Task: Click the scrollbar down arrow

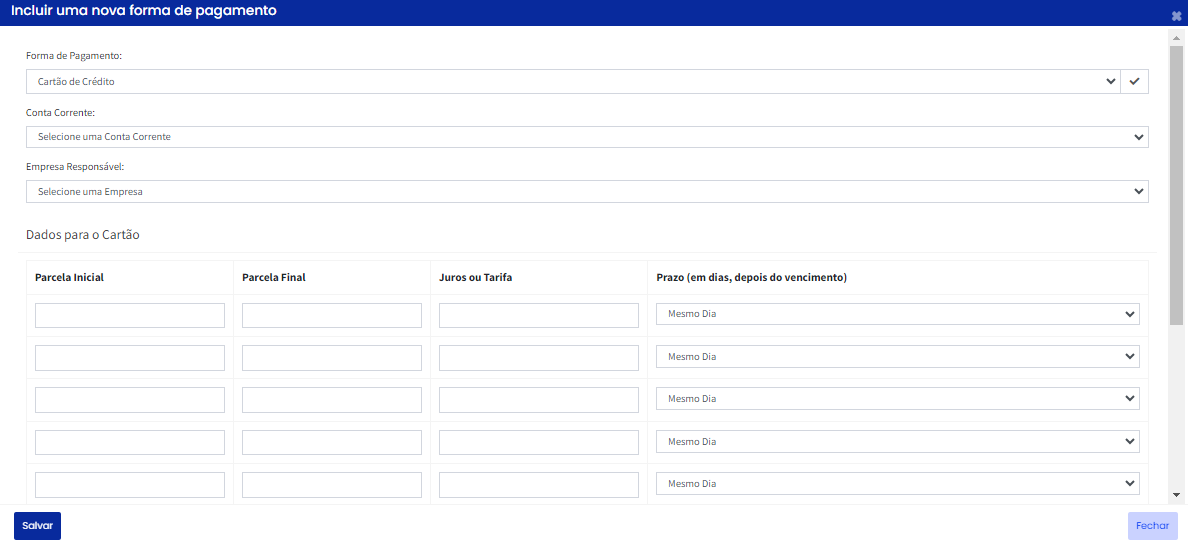Action: [1176, 495]
